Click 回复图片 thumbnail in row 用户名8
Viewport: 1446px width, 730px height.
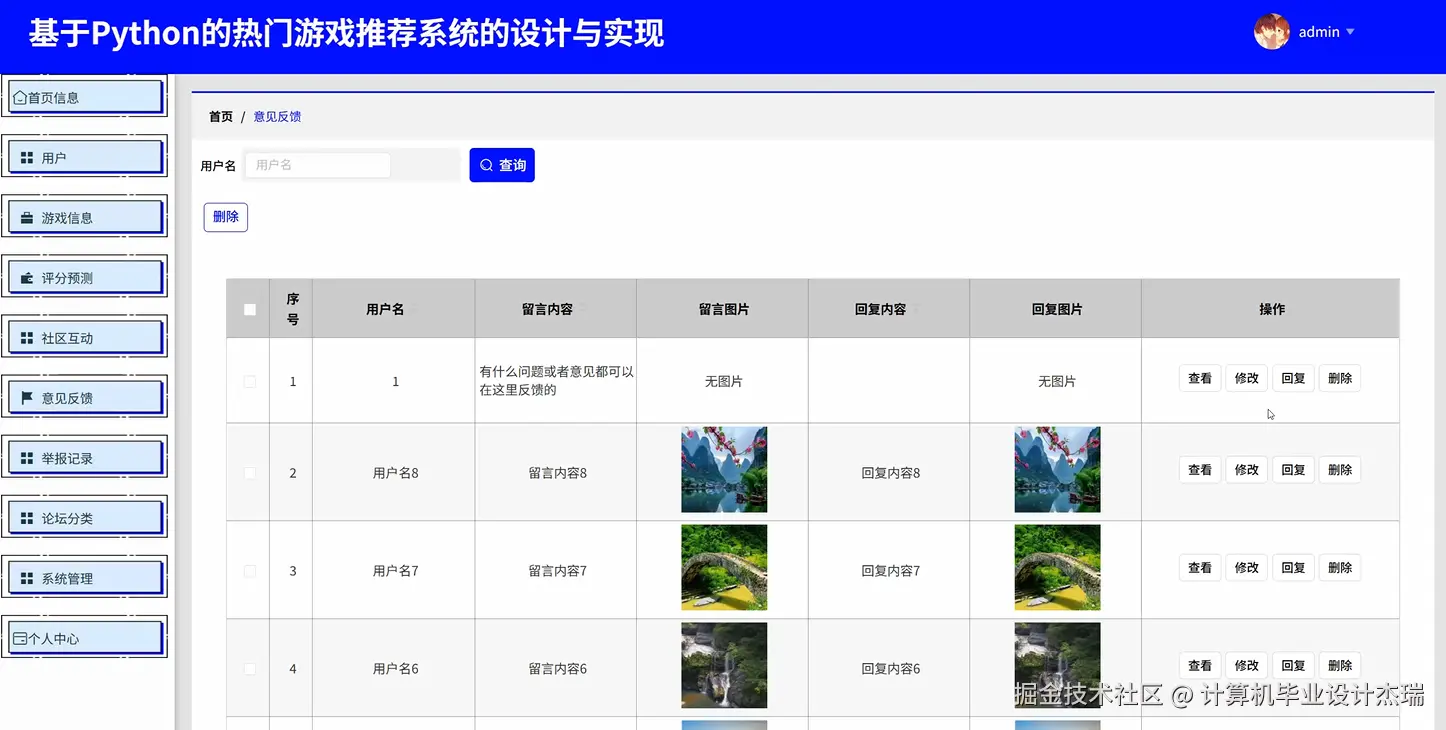coord(1057,470)
